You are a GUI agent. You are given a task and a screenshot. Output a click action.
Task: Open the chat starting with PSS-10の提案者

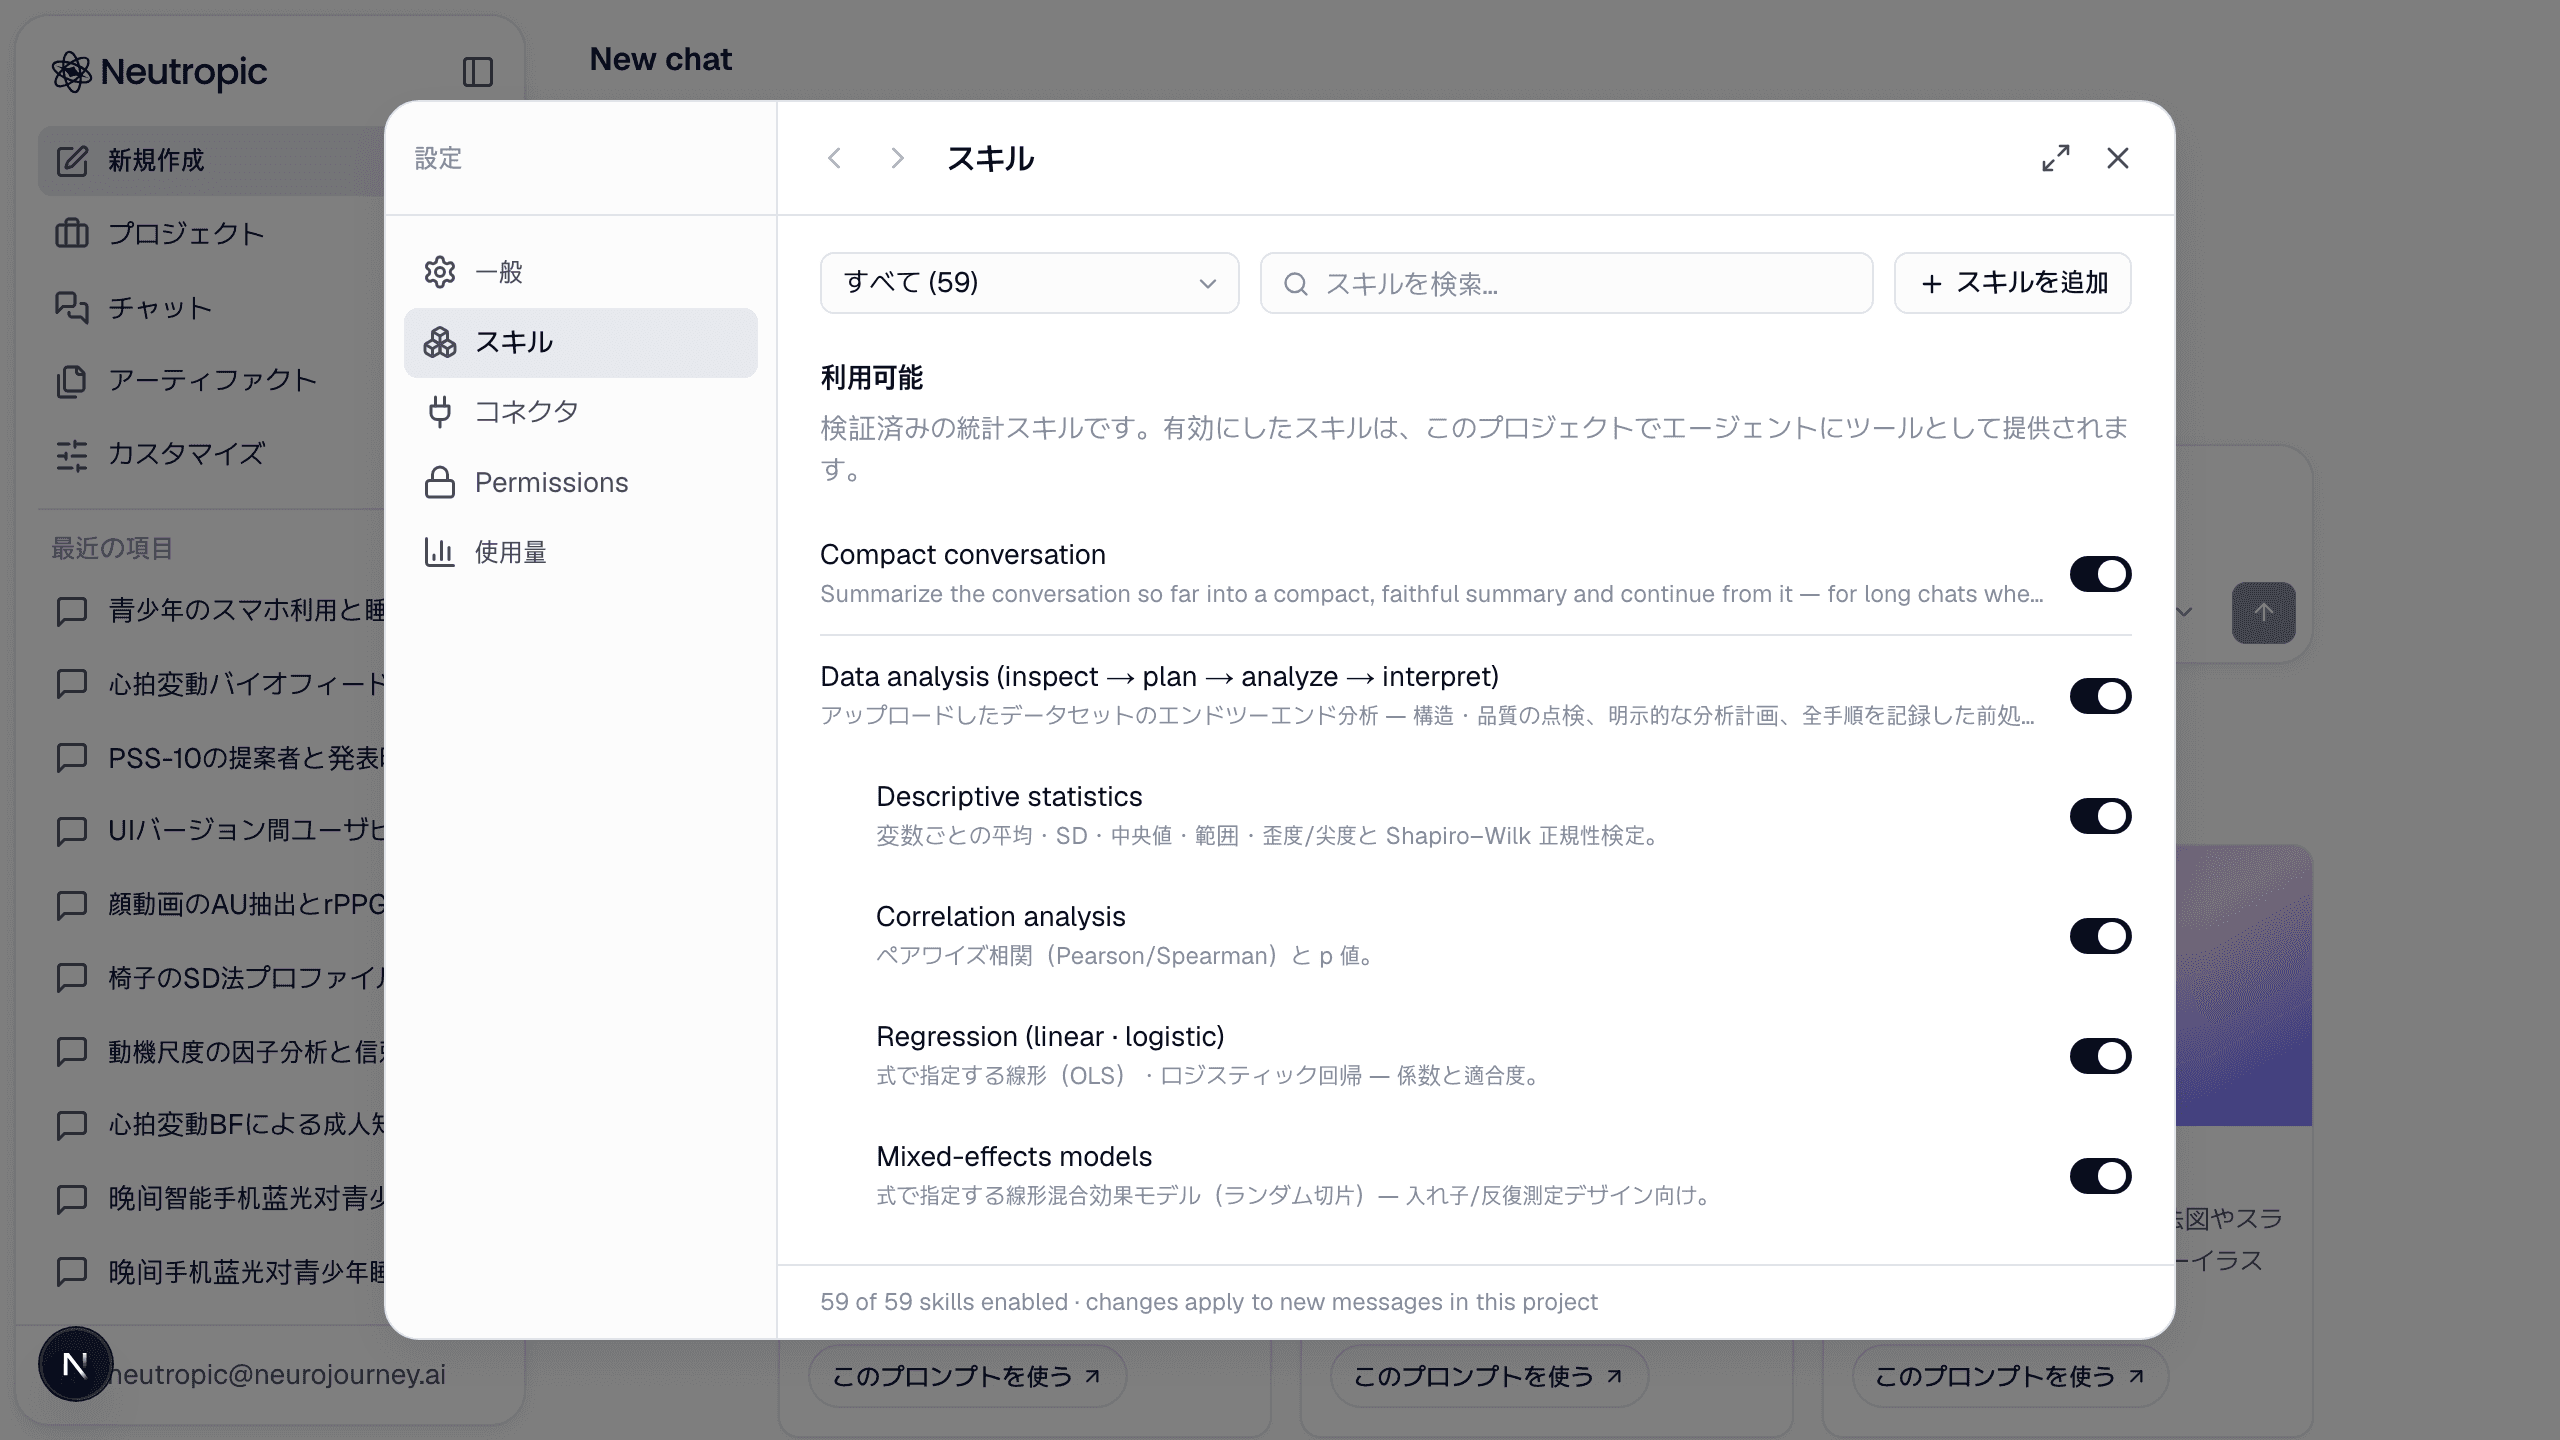(212, 758)
